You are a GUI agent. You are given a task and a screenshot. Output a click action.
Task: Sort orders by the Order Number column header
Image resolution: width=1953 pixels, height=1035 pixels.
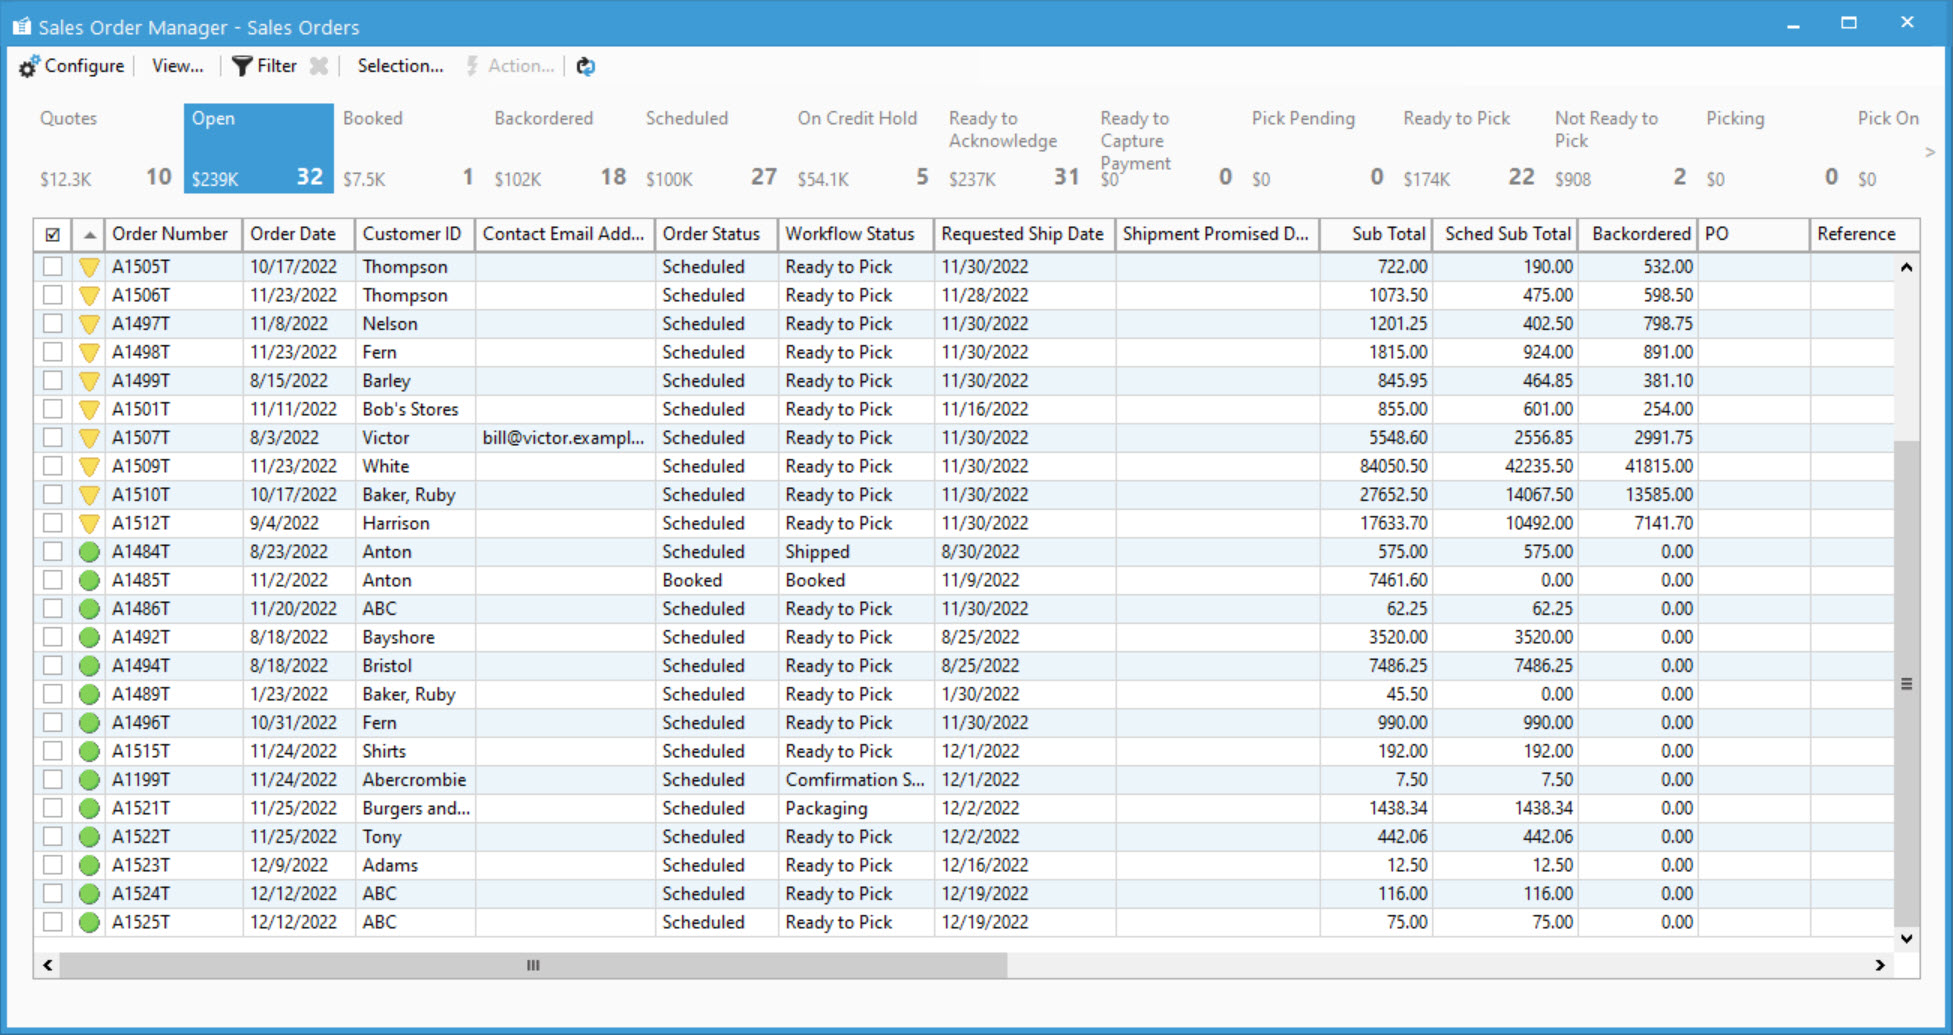tap(171, 233)
